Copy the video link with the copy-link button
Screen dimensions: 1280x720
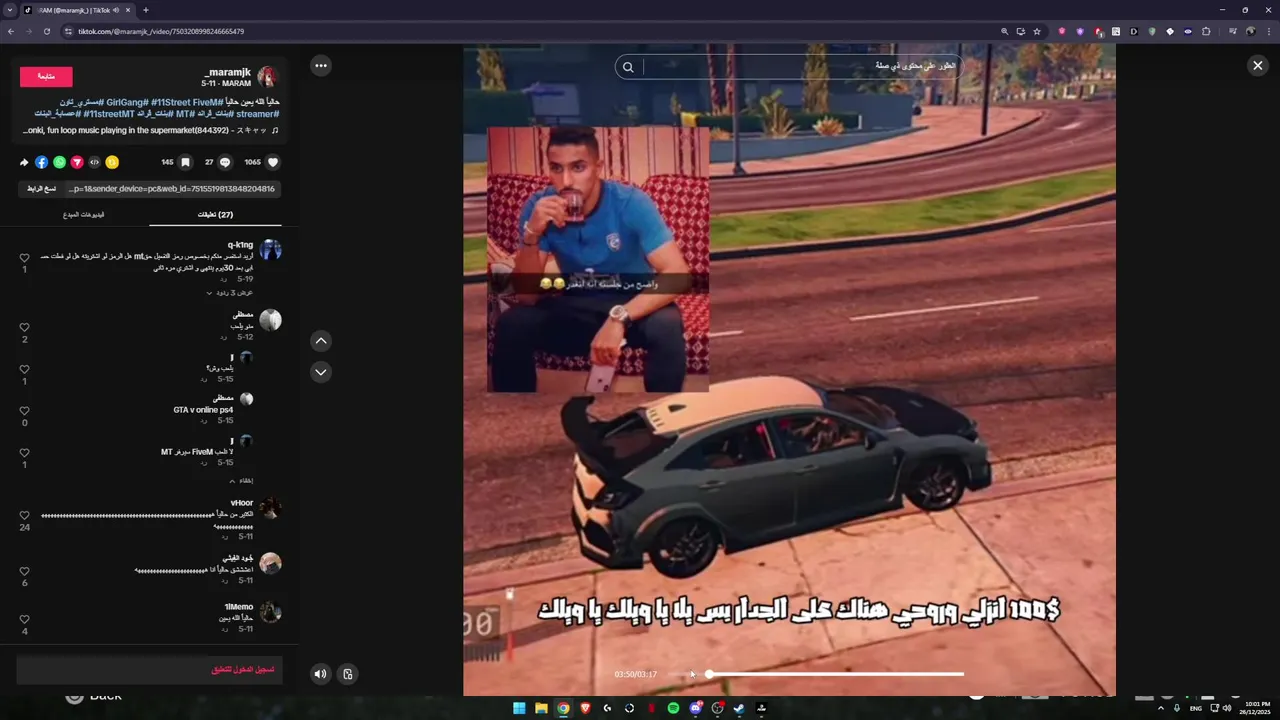42,188
